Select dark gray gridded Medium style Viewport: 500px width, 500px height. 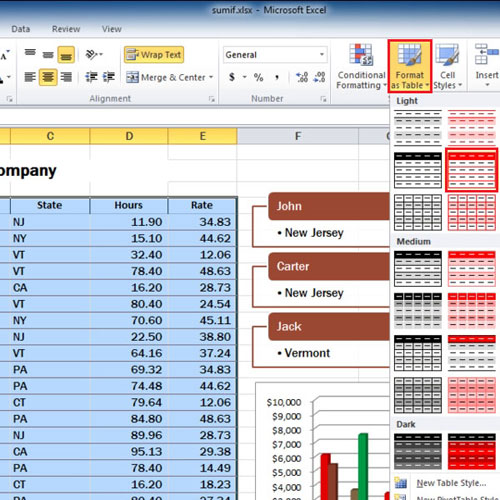click(x=418, y=395)
